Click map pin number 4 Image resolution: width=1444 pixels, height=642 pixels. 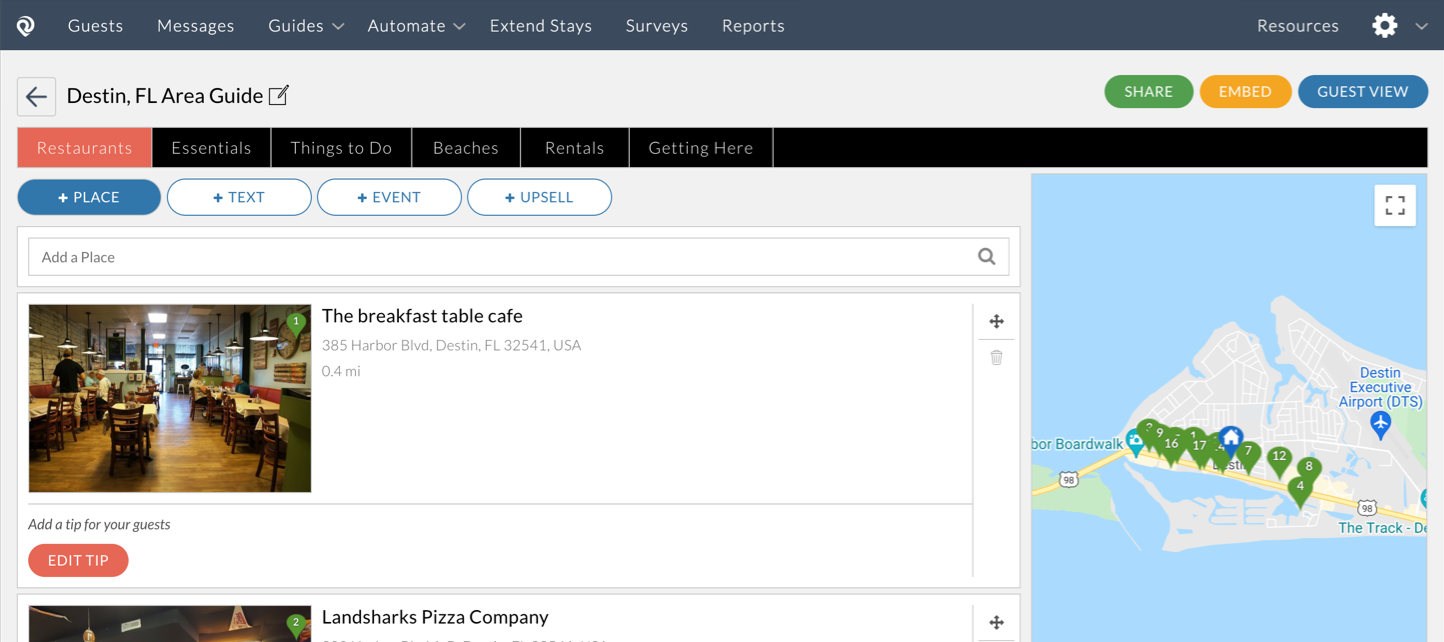point(1300,490)
